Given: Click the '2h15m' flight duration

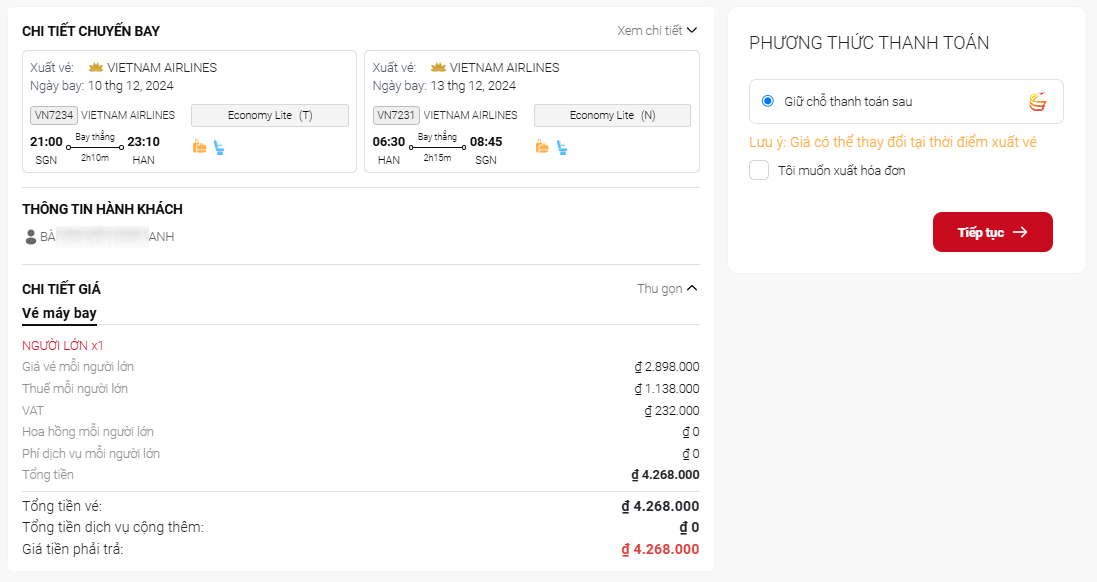Looking at the screenshot, I should point(437,158).
